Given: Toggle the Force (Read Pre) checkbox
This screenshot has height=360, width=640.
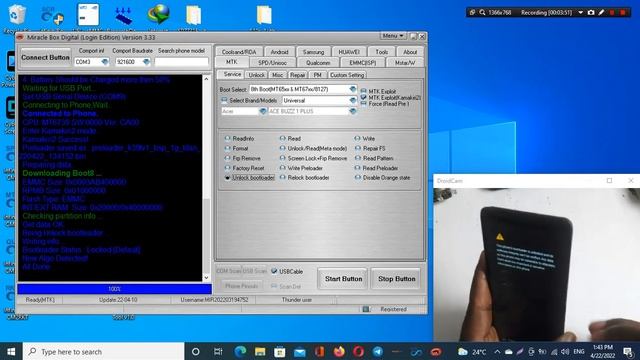Looking at the screenshot, I should point(363,104).
